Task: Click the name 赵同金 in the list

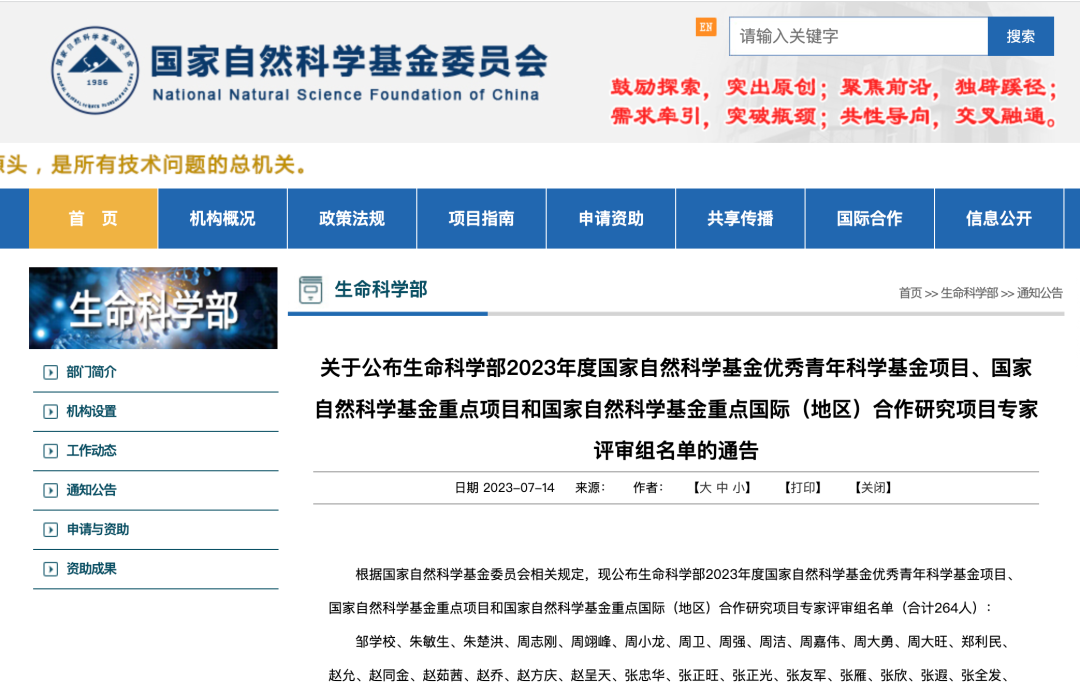Action: tap(389, 676)
